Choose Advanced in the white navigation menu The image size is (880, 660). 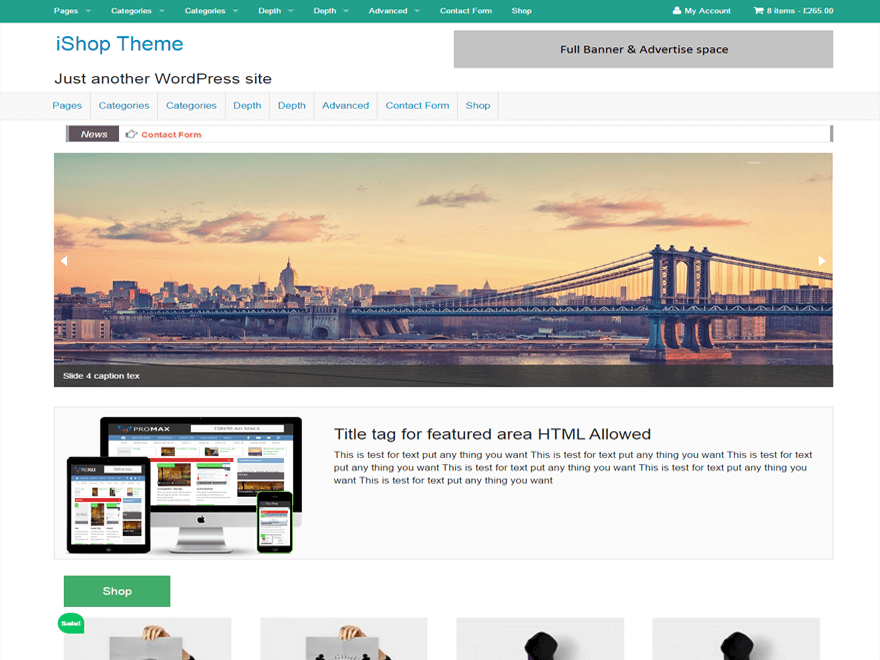[x=345, y=105]
